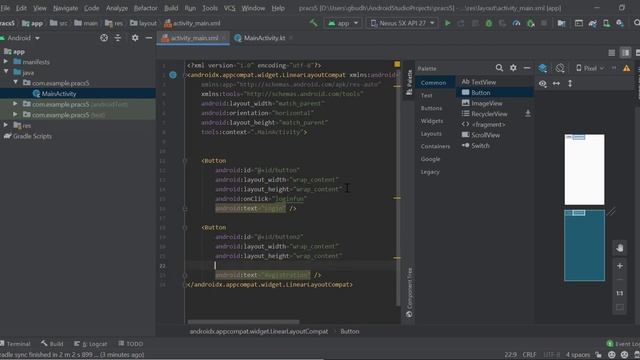Open the profiler gauge icon in toolbar
The height and width of the screenshot is (360, 640).
[x=516, y=24]
